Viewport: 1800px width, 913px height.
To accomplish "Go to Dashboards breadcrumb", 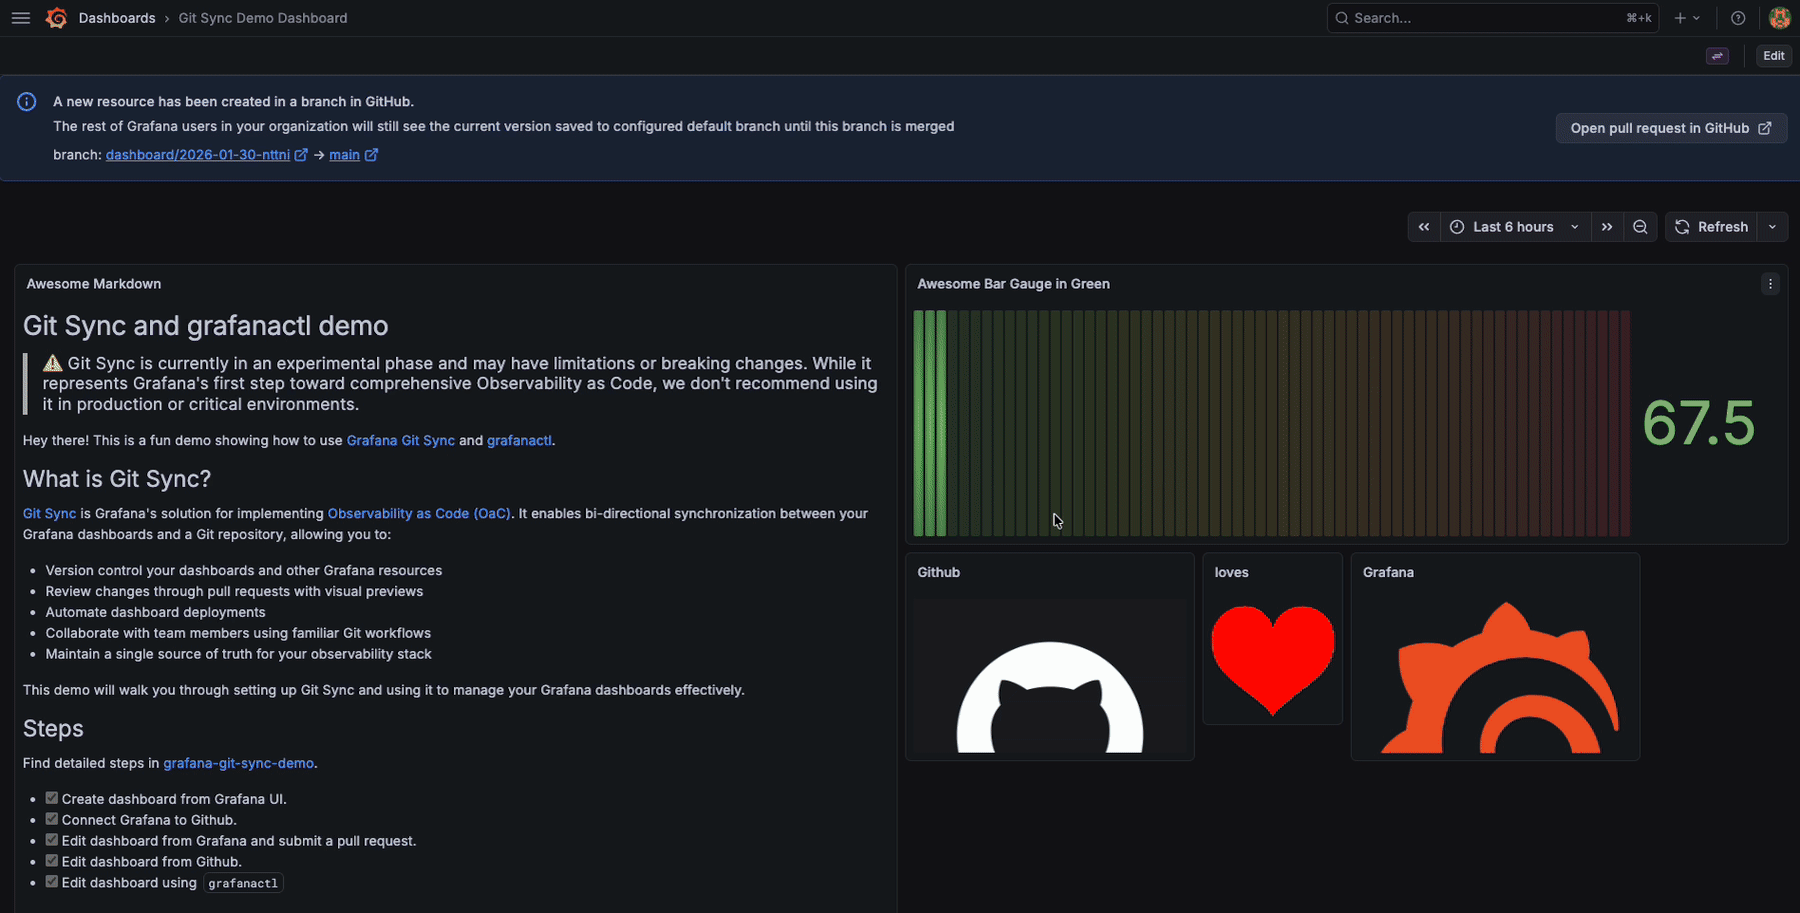I will coord(117,18).
